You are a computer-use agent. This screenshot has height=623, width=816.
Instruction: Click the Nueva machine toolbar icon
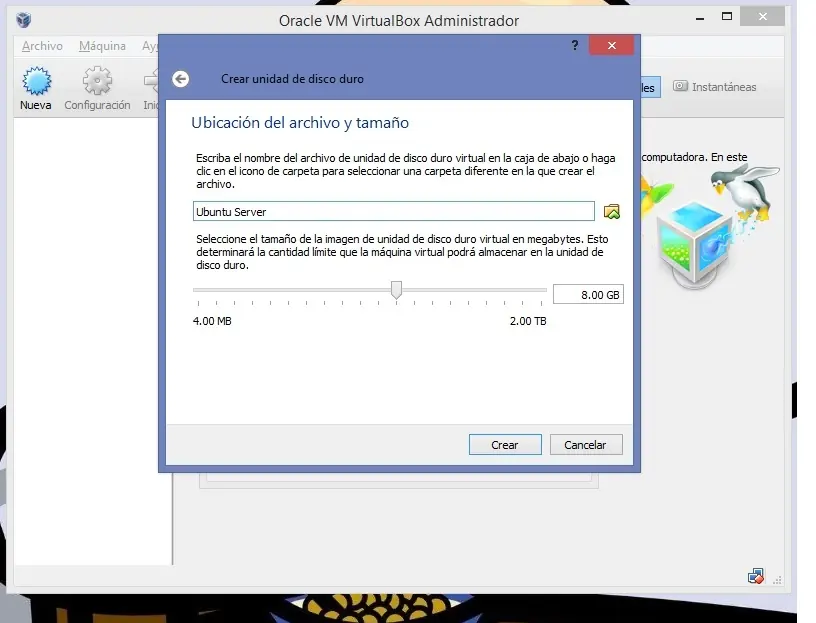(36, 88)
